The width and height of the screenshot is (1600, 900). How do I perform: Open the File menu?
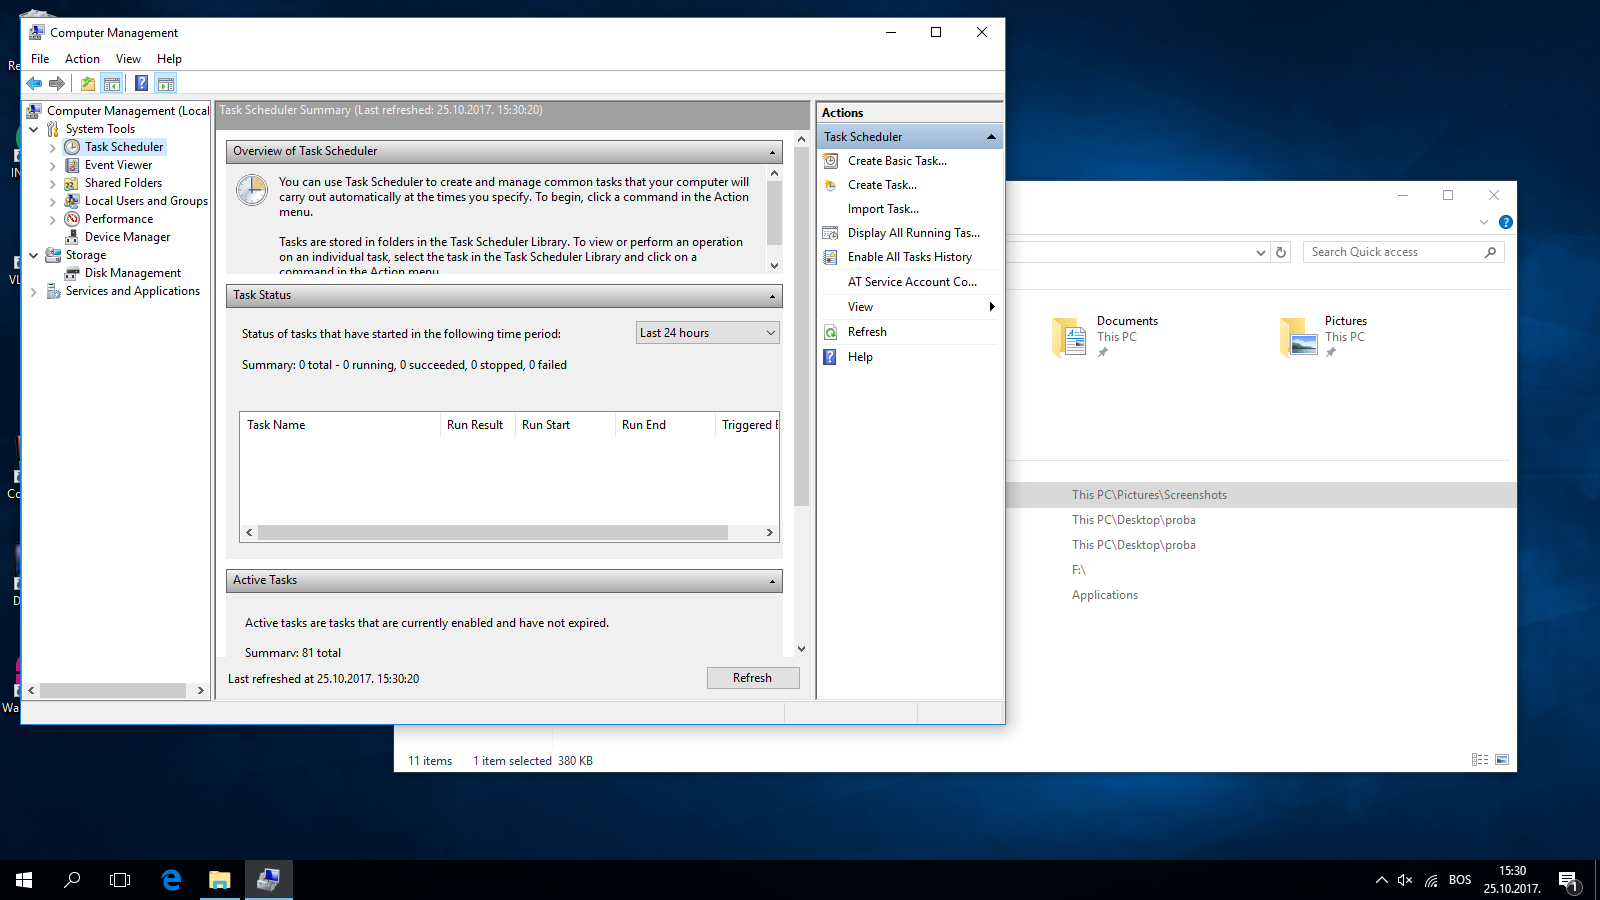pos(40,59)
